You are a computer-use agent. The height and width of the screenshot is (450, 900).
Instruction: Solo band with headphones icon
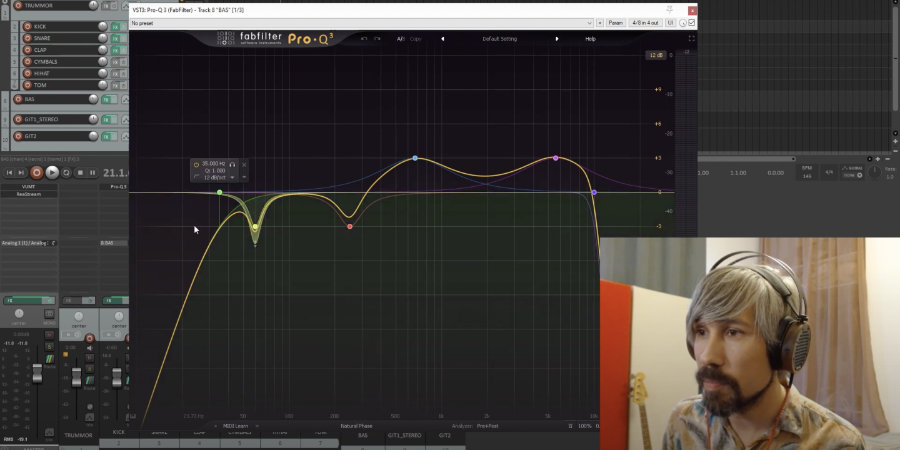pyautogui.click(x=232, y=164)
